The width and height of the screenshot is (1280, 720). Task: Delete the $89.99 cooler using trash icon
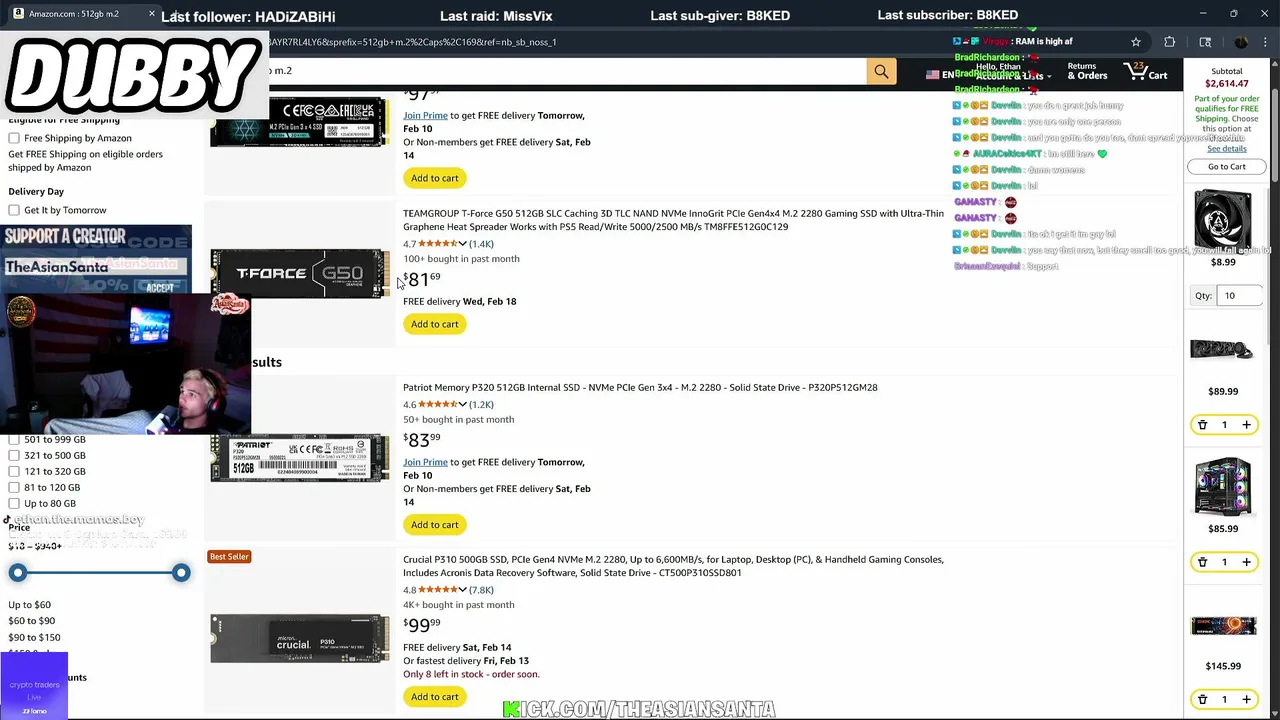1202,425
